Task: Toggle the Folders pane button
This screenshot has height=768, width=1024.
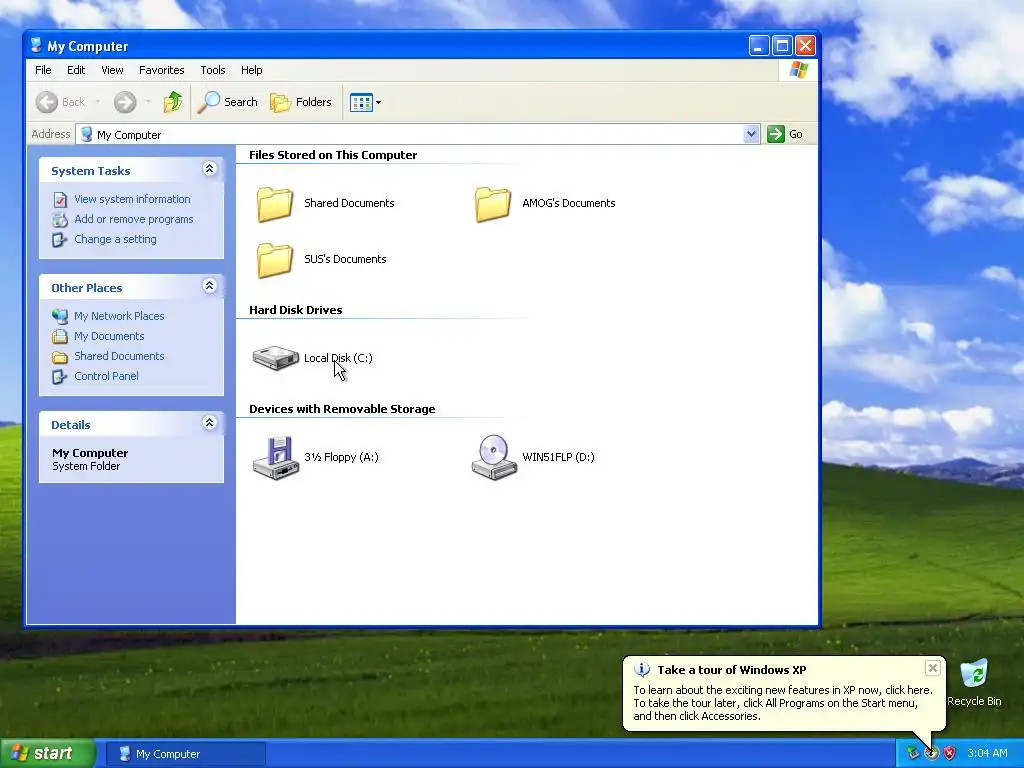Action: coord(301,102)
